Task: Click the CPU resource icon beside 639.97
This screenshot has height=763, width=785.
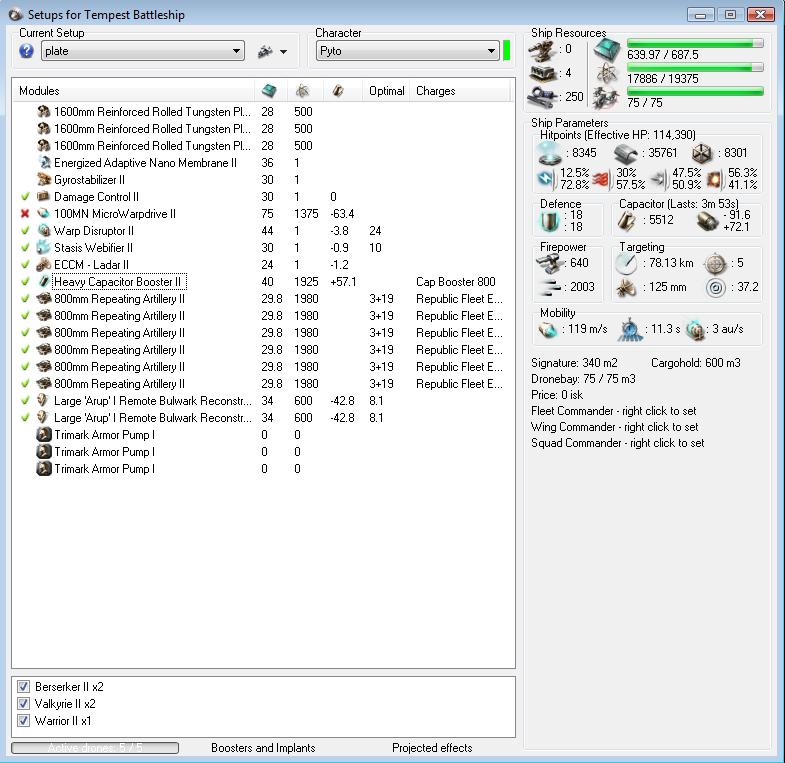Action: [x=607, y=50]
